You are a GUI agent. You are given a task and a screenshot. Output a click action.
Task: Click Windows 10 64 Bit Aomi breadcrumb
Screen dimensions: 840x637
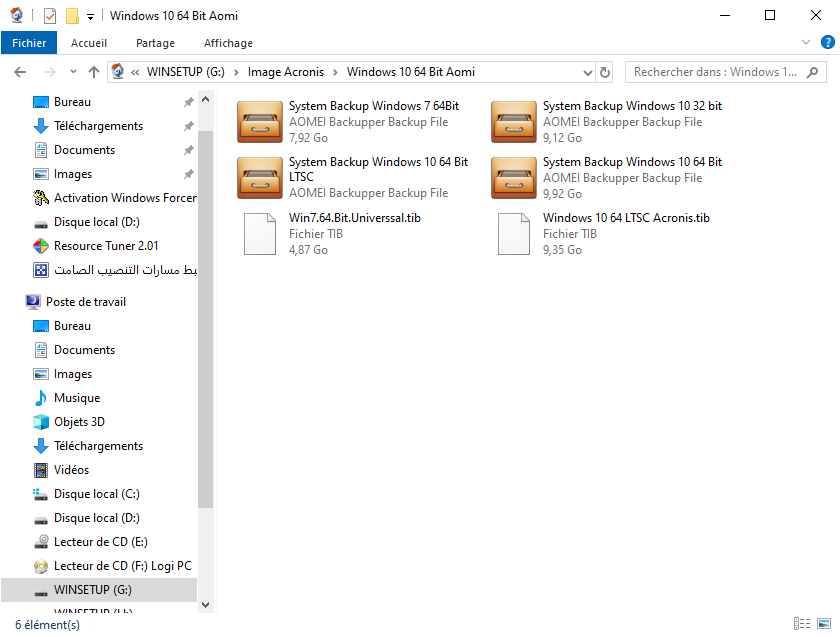[410, 72]
